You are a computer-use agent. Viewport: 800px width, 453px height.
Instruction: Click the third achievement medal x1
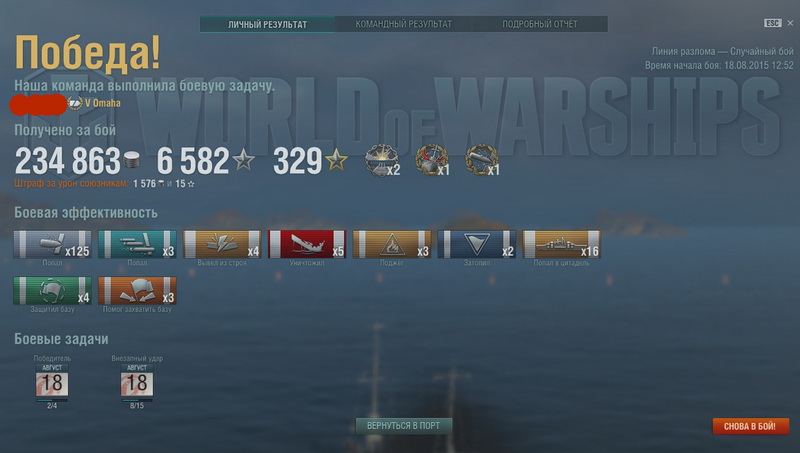[x=482, y=161]
